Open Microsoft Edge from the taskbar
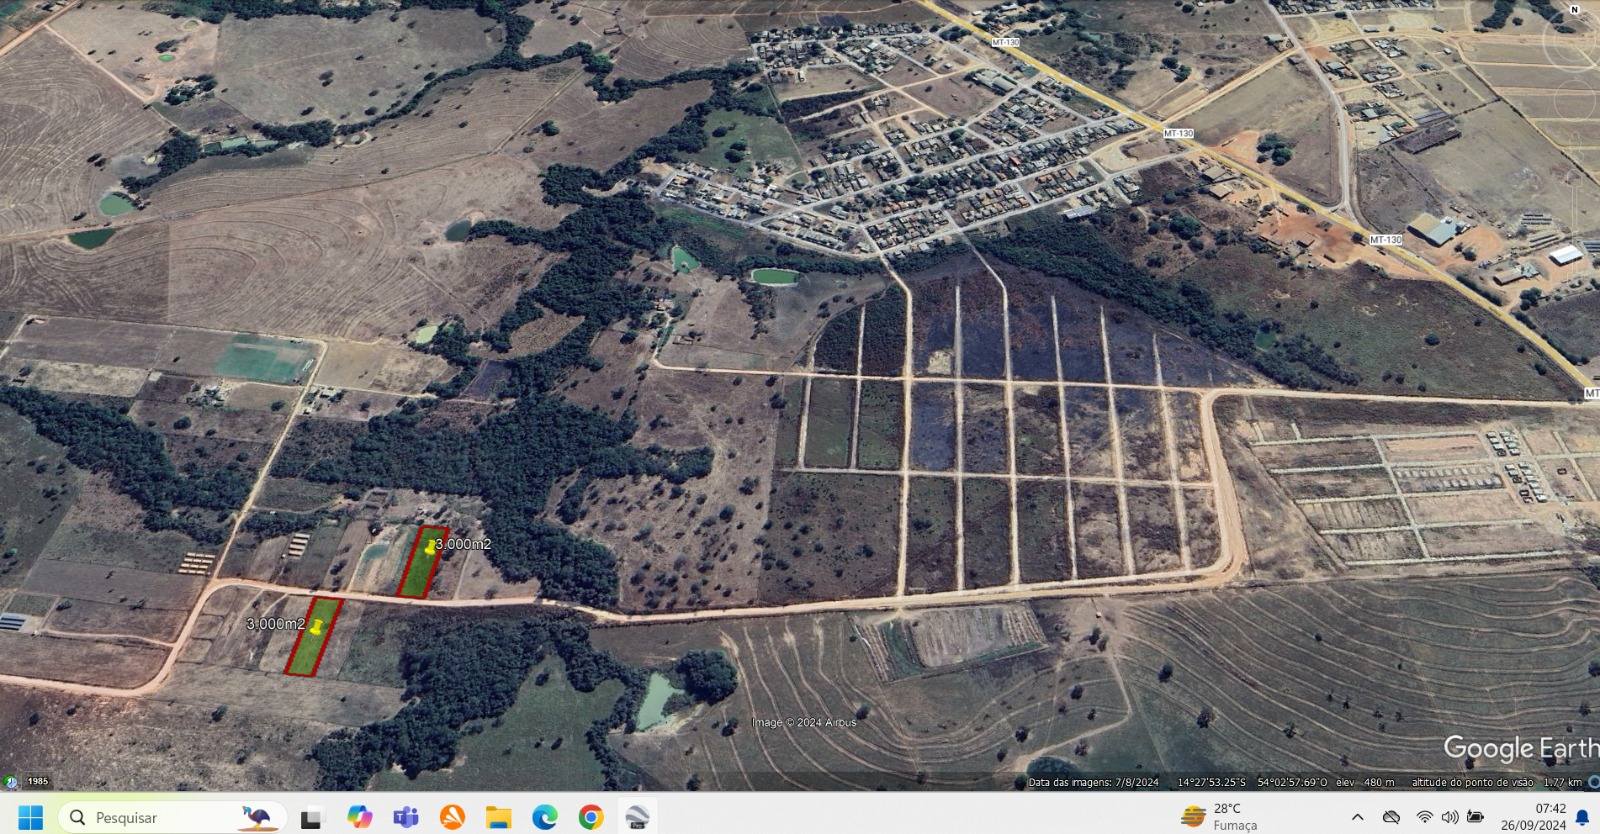 [x=545, y=817]
